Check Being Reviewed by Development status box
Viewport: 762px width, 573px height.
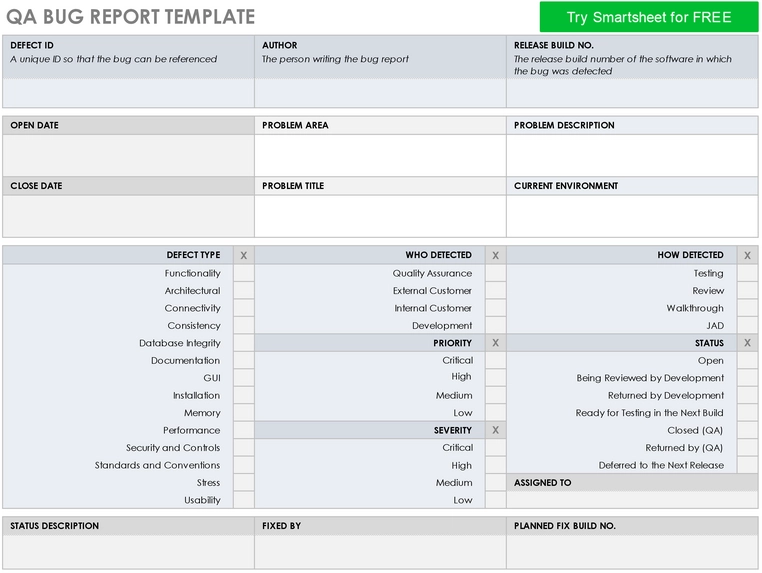coord(747,378)
